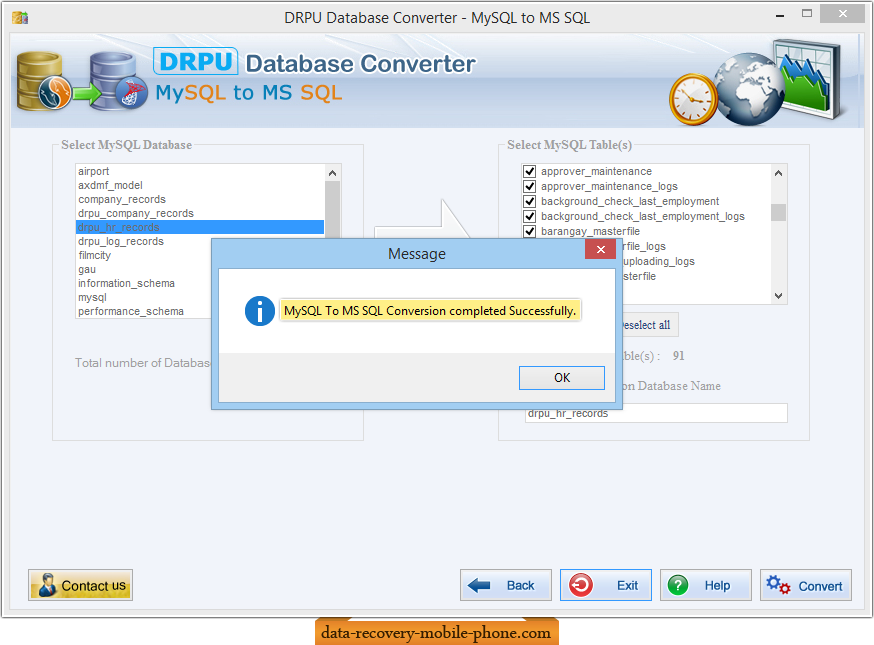Viewport: 874px width, 645px height.
Task: Toggle the barangay_masterfile checkbox
Action: pos(530,232)
